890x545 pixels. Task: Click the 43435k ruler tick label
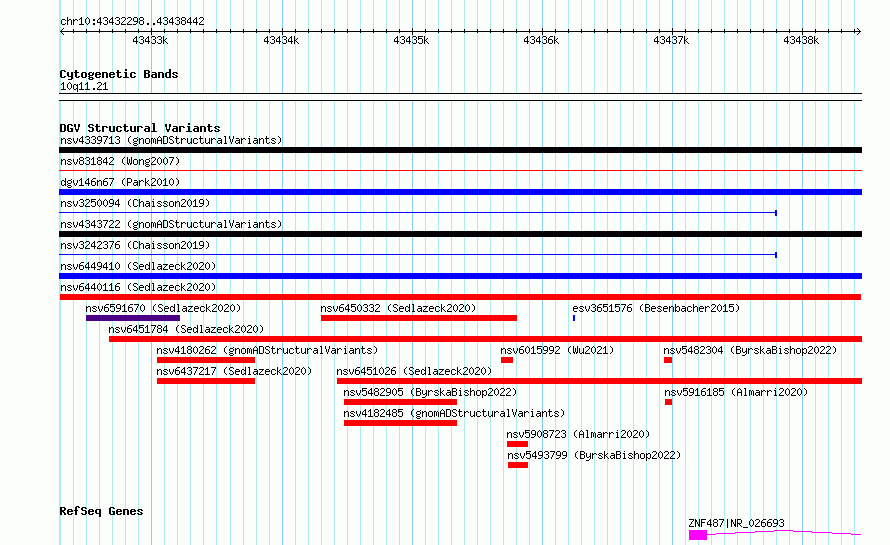click(411, 40)
